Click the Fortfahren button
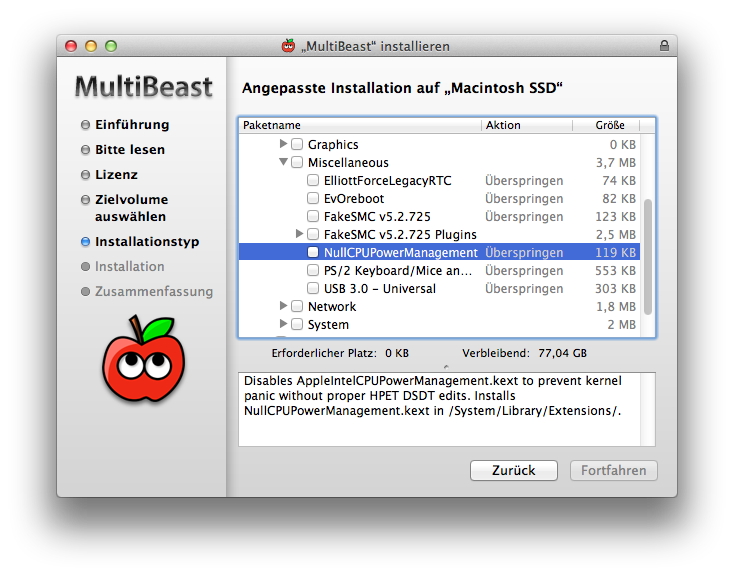The image size is (734, 576). (x=614, y=470)
